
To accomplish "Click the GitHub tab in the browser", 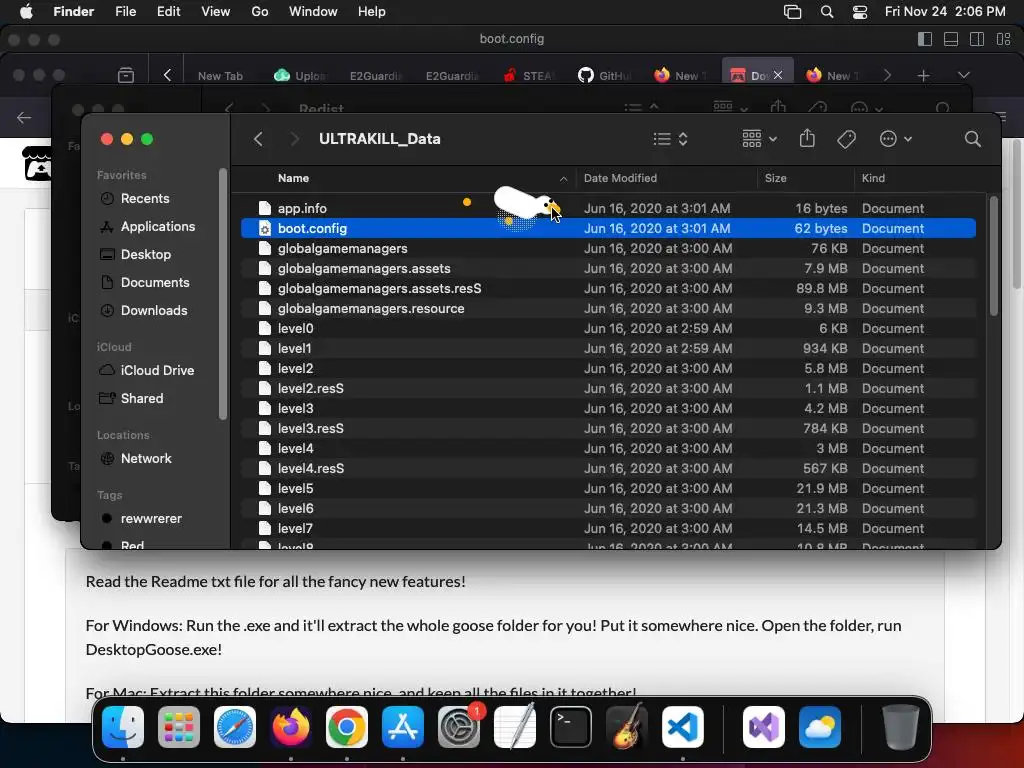I will pyautogui.click(x=605, y=76).
